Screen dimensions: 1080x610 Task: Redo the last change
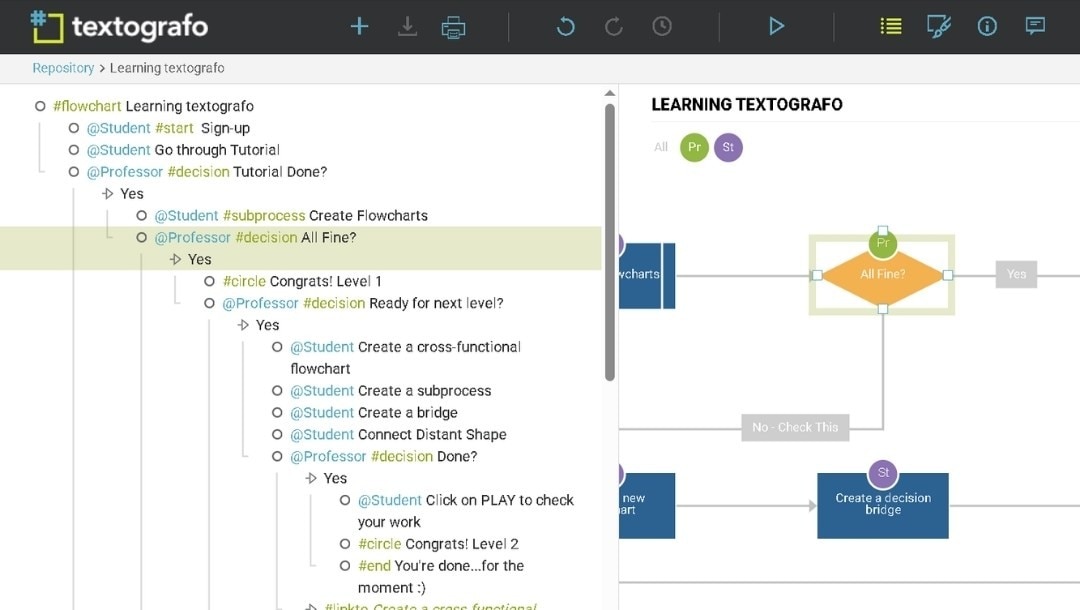[613, 26]
